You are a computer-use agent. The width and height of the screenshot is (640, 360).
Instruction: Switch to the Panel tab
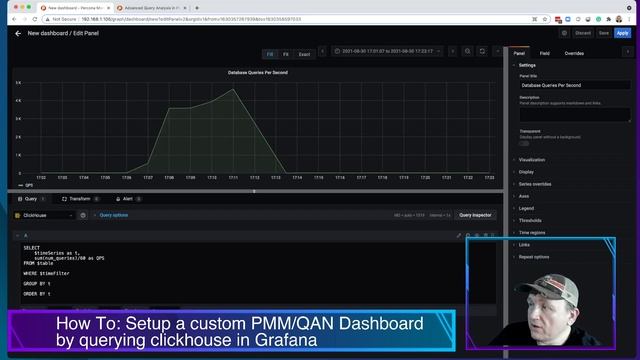(519, 53)
